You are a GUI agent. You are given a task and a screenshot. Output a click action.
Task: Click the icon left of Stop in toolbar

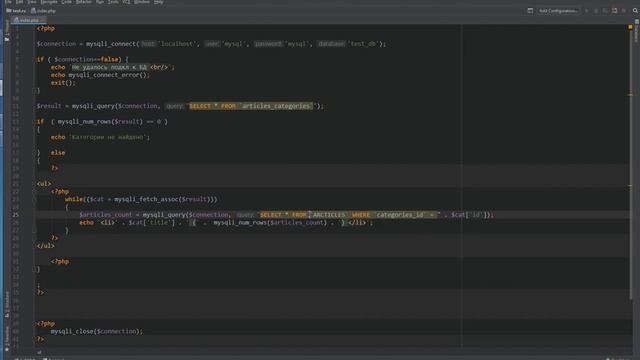tap(615, 11)
